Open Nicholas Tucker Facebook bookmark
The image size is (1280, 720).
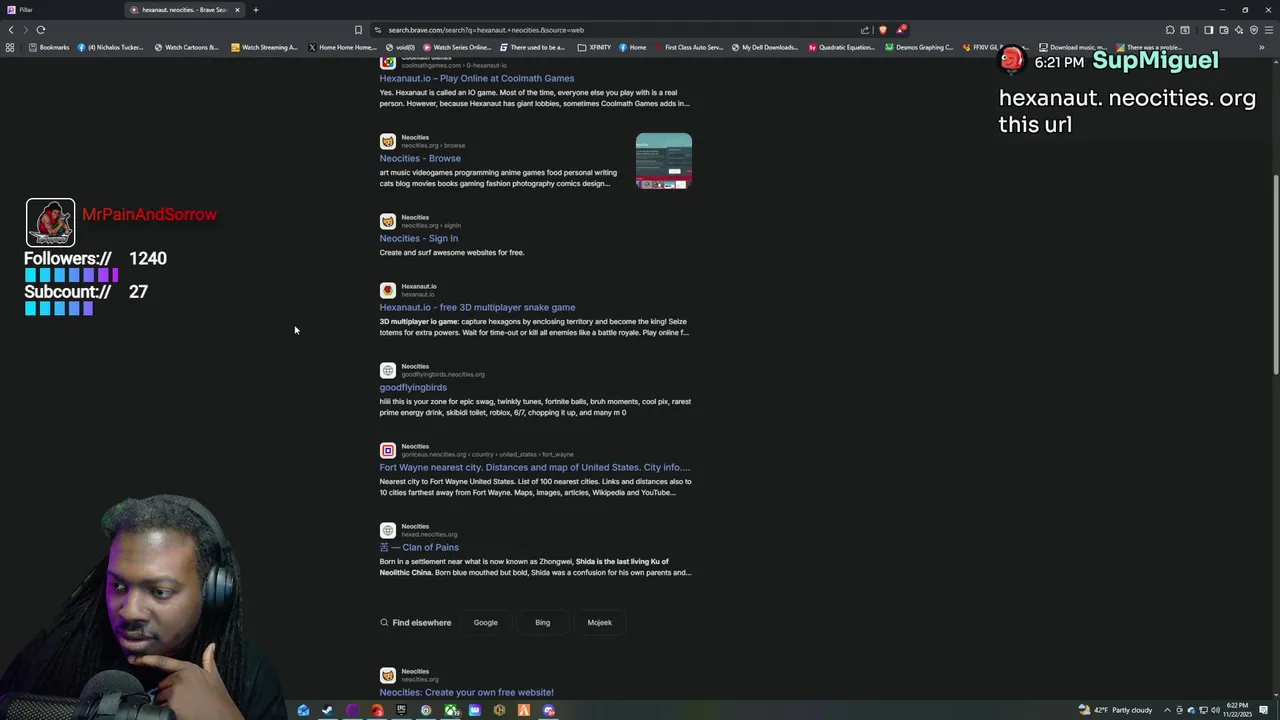coord(111,47)
